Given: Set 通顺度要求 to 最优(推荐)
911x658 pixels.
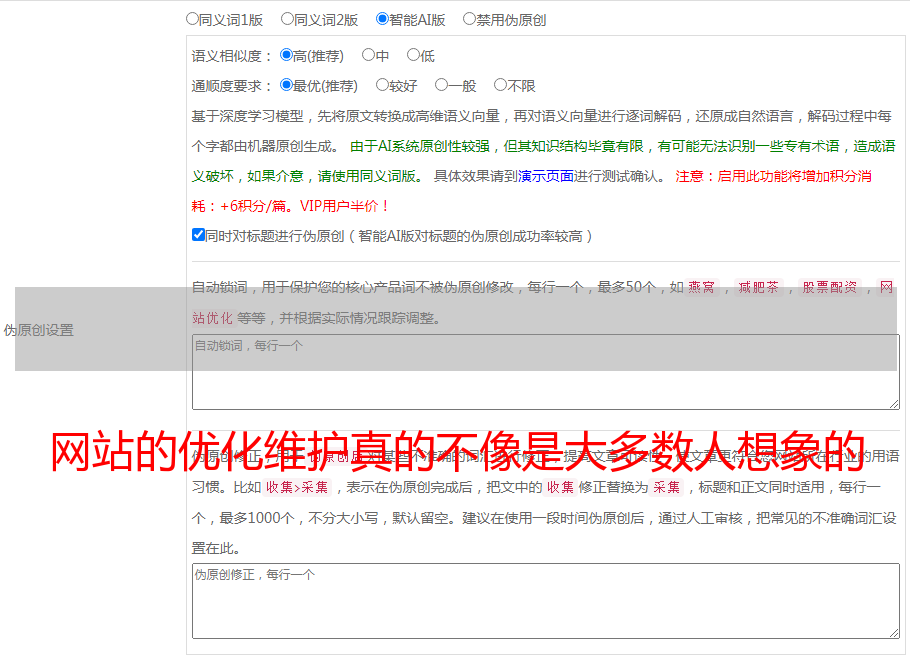Looking at the screenshot, I should coord(286,85).
